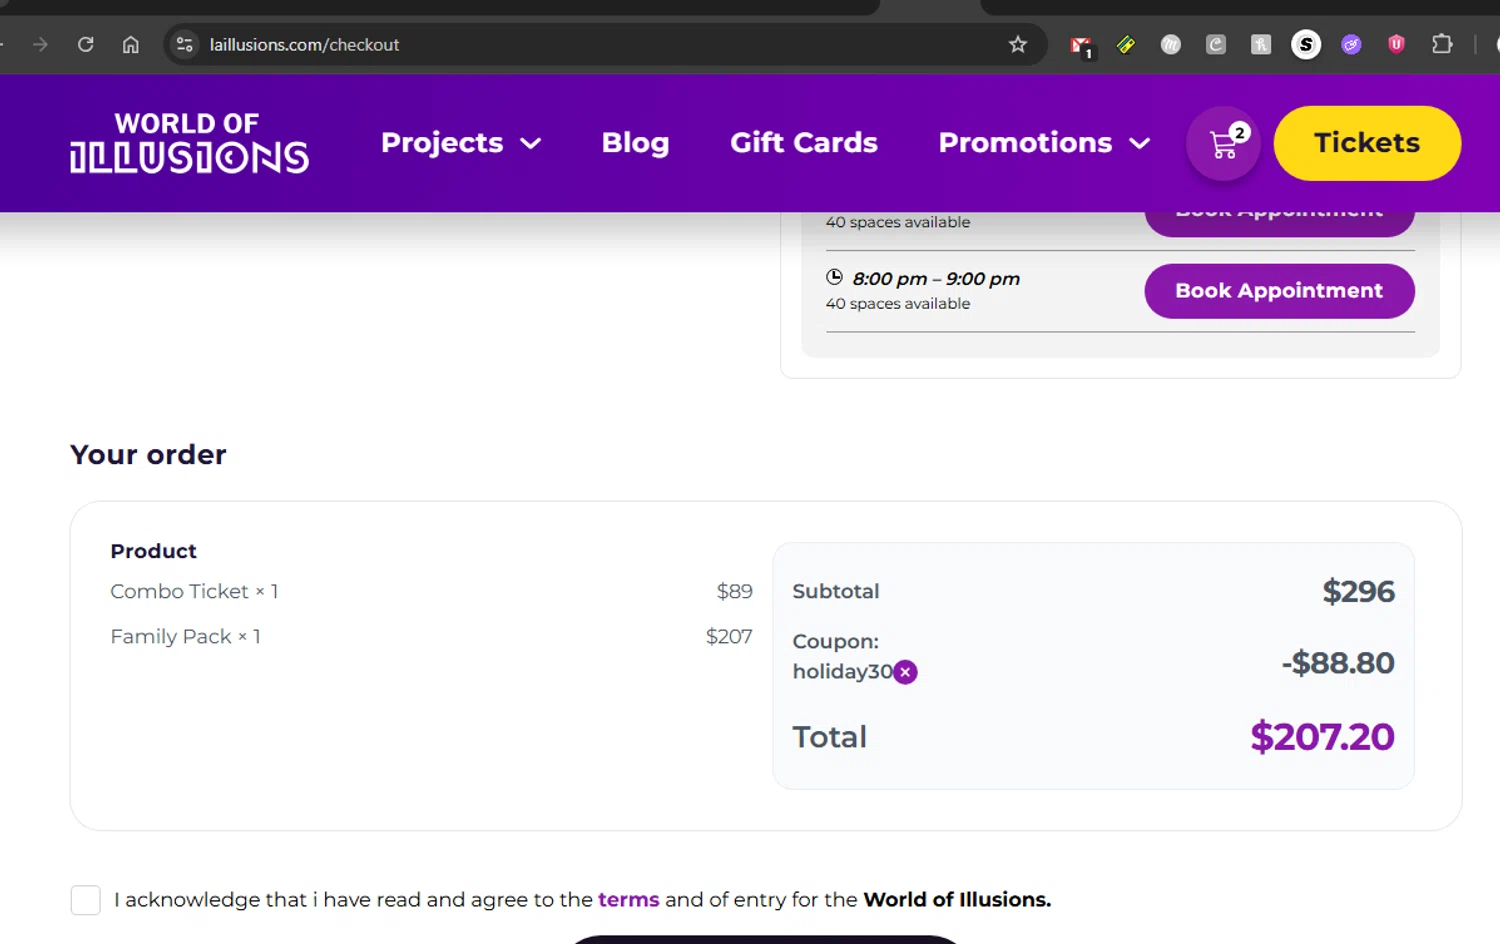Expand the Promotions dropdown chevron

[1139, 143]
